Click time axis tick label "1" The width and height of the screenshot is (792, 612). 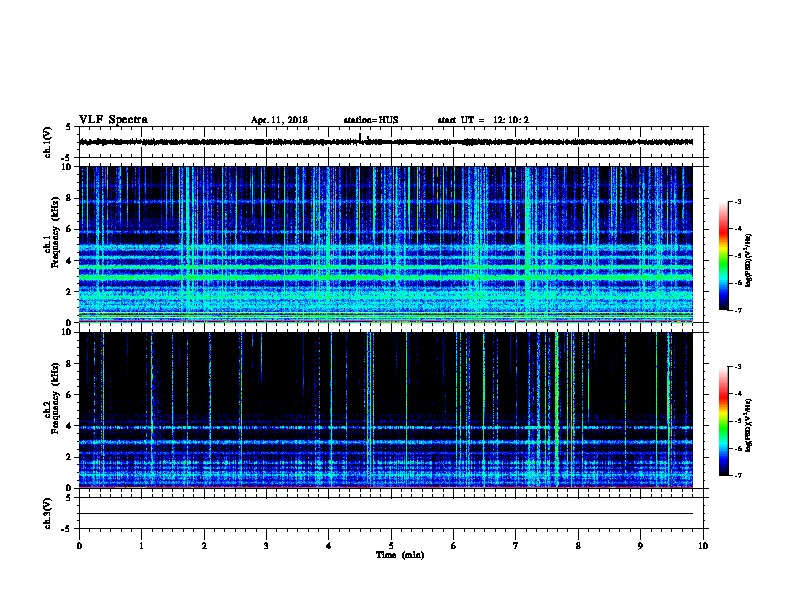[x=141, y=546]
